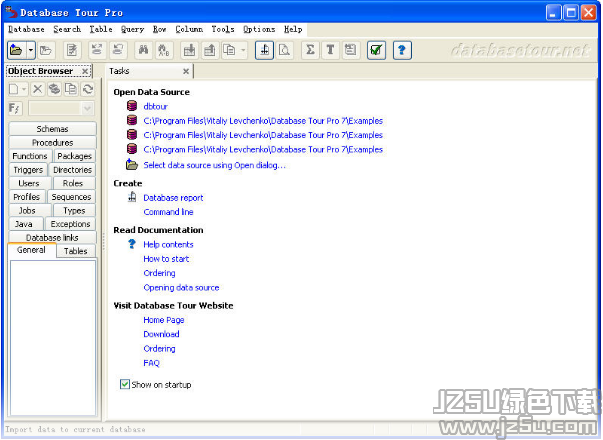The width and height of the screenshot is (603, 440).
Task: Open the Home Page link
Action: (x=164, y=320)
